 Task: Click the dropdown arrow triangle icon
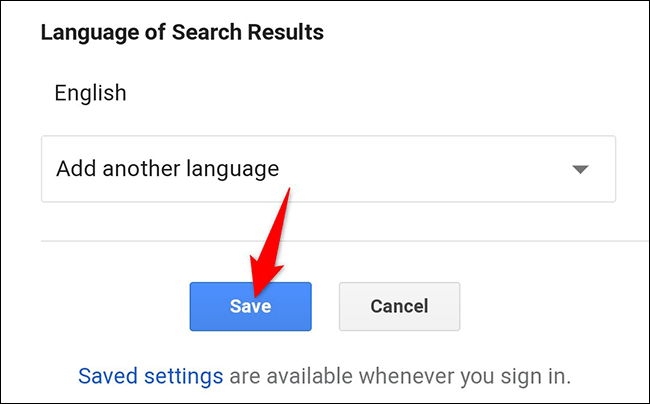580,170
